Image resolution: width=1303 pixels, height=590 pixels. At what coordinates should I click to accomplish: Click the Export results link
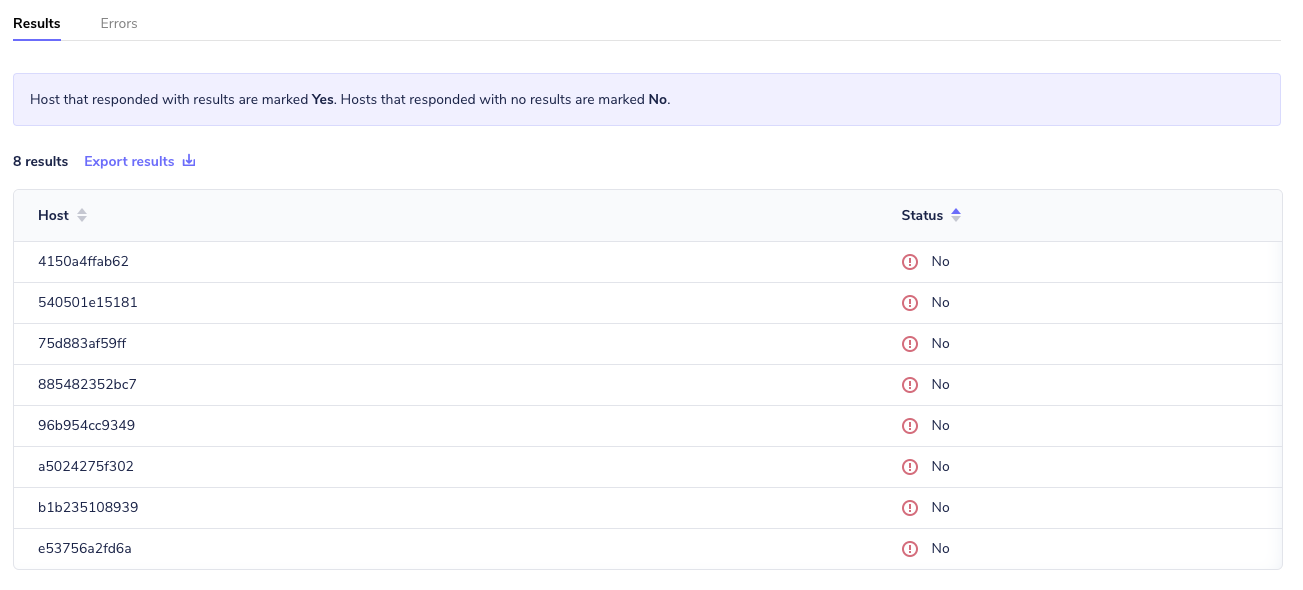tap(129, 160)
